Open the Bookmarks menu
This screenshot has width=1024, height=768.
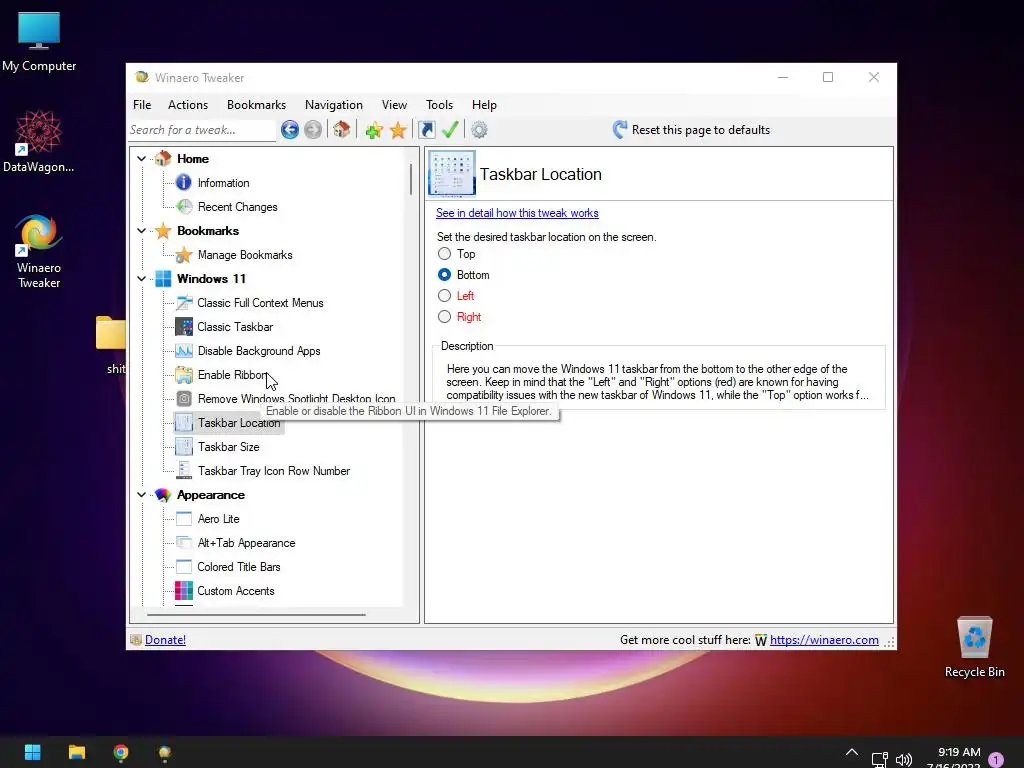(256, 104)
